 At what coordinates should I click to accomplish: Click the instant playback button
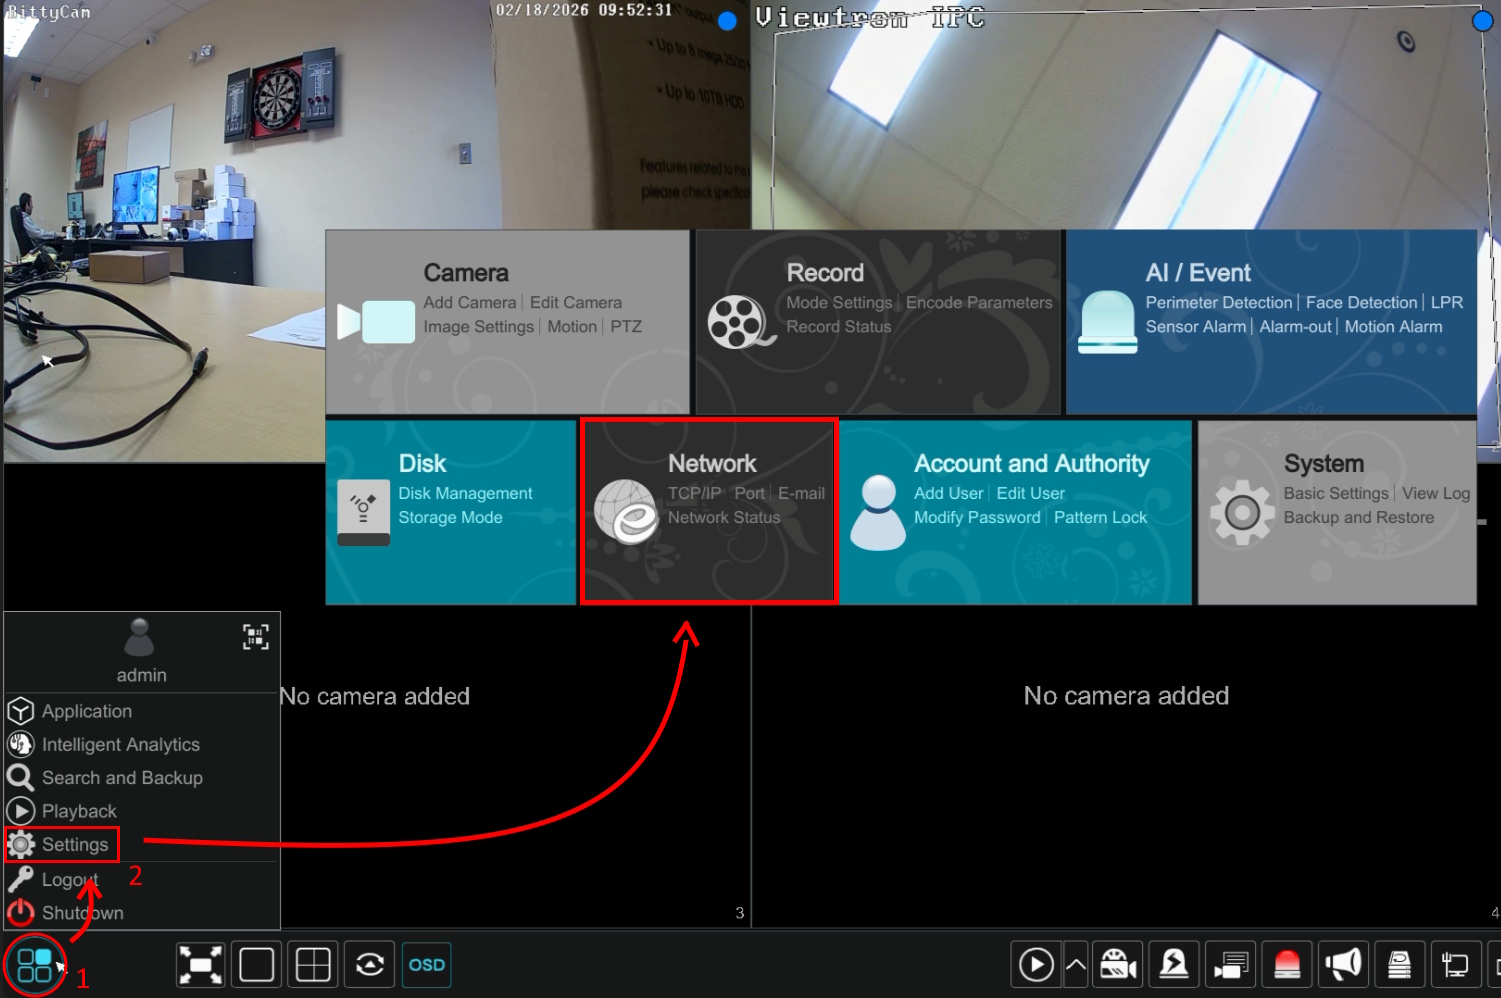1035,965
